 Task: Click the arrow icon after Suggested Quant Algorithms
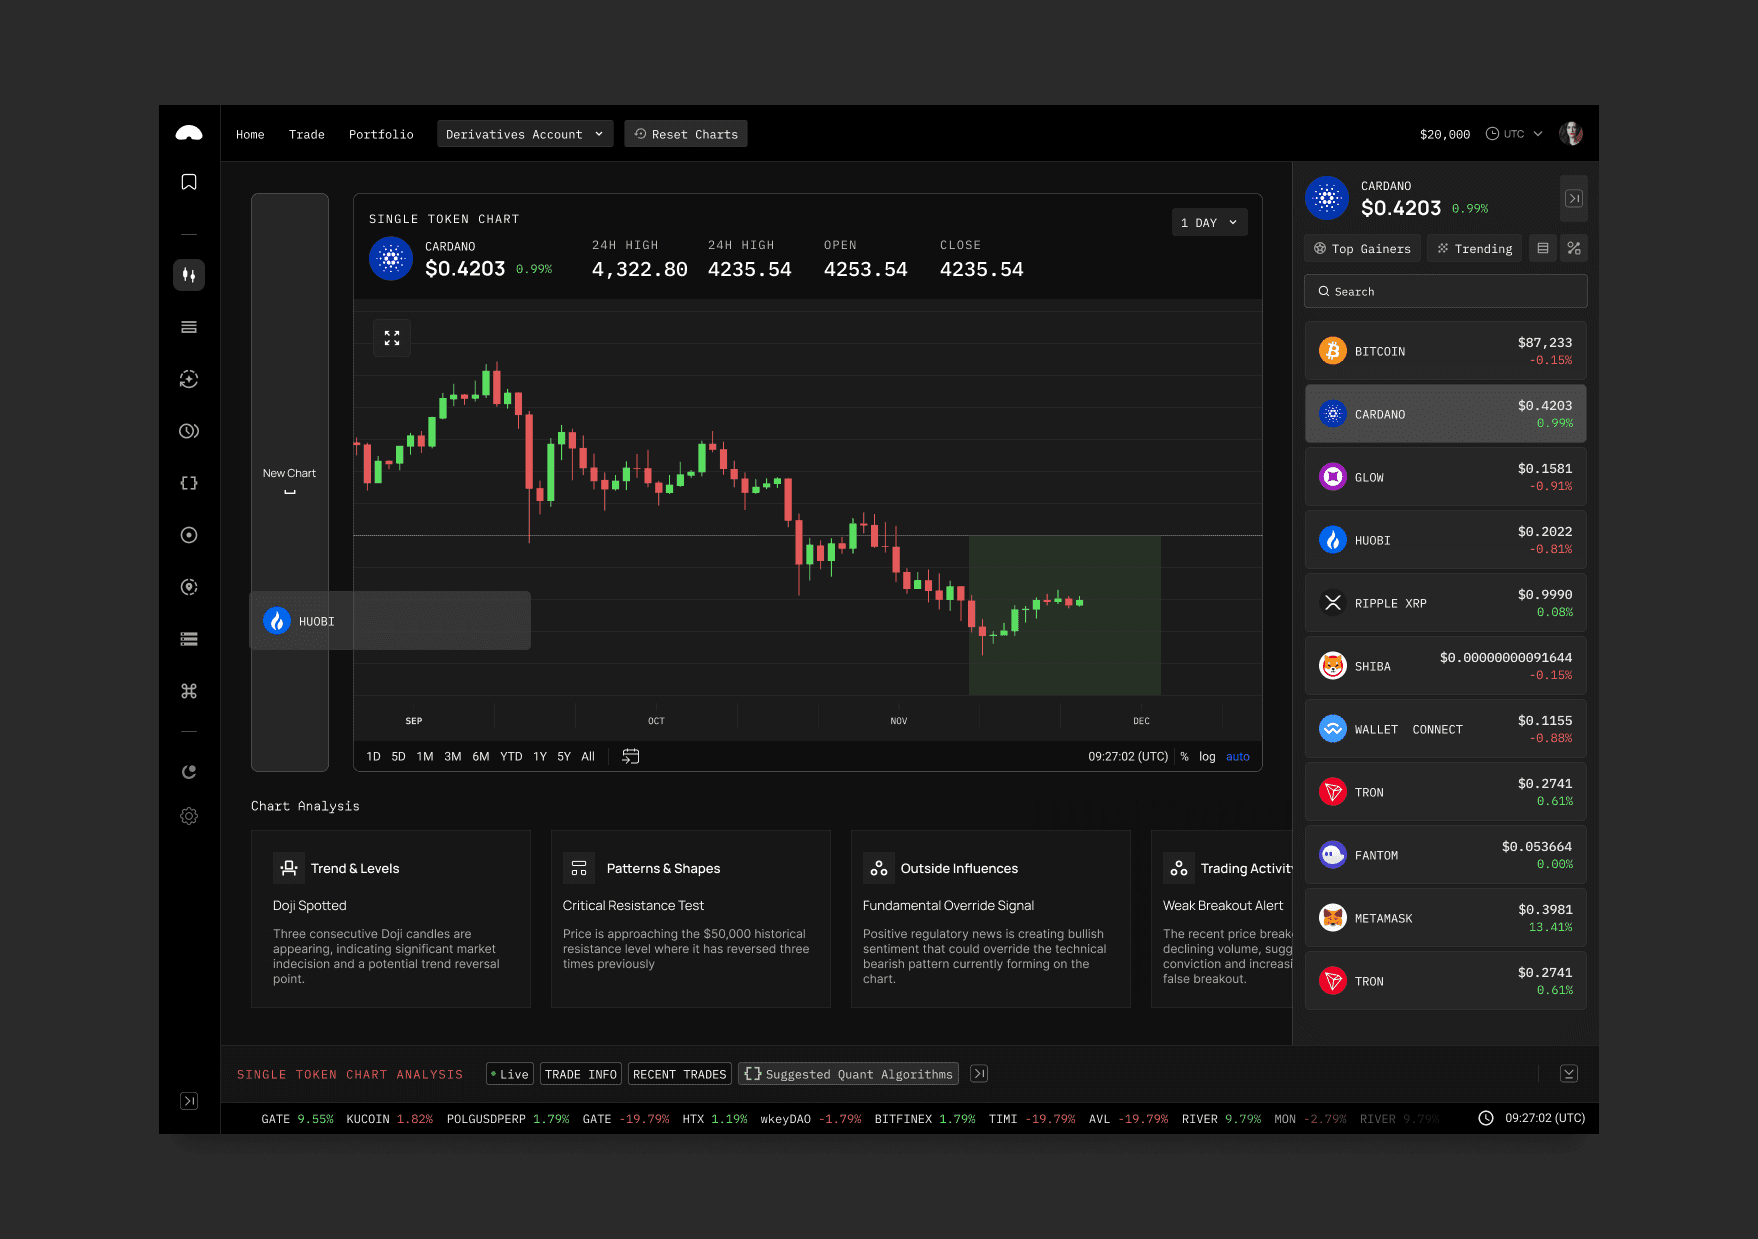(980, 1074)
